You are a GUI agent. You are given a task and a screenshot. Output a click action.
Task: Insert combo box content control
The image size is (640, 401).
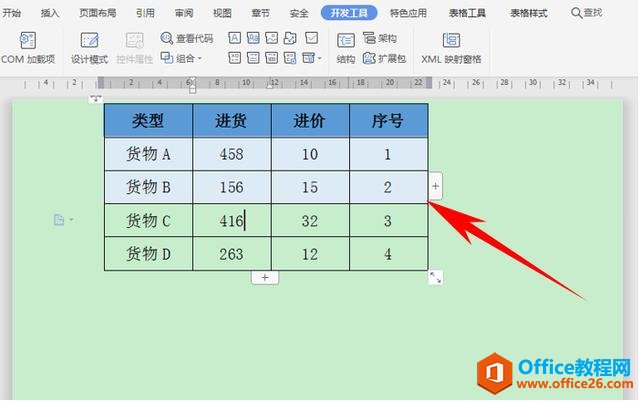(x=234, y=58)
